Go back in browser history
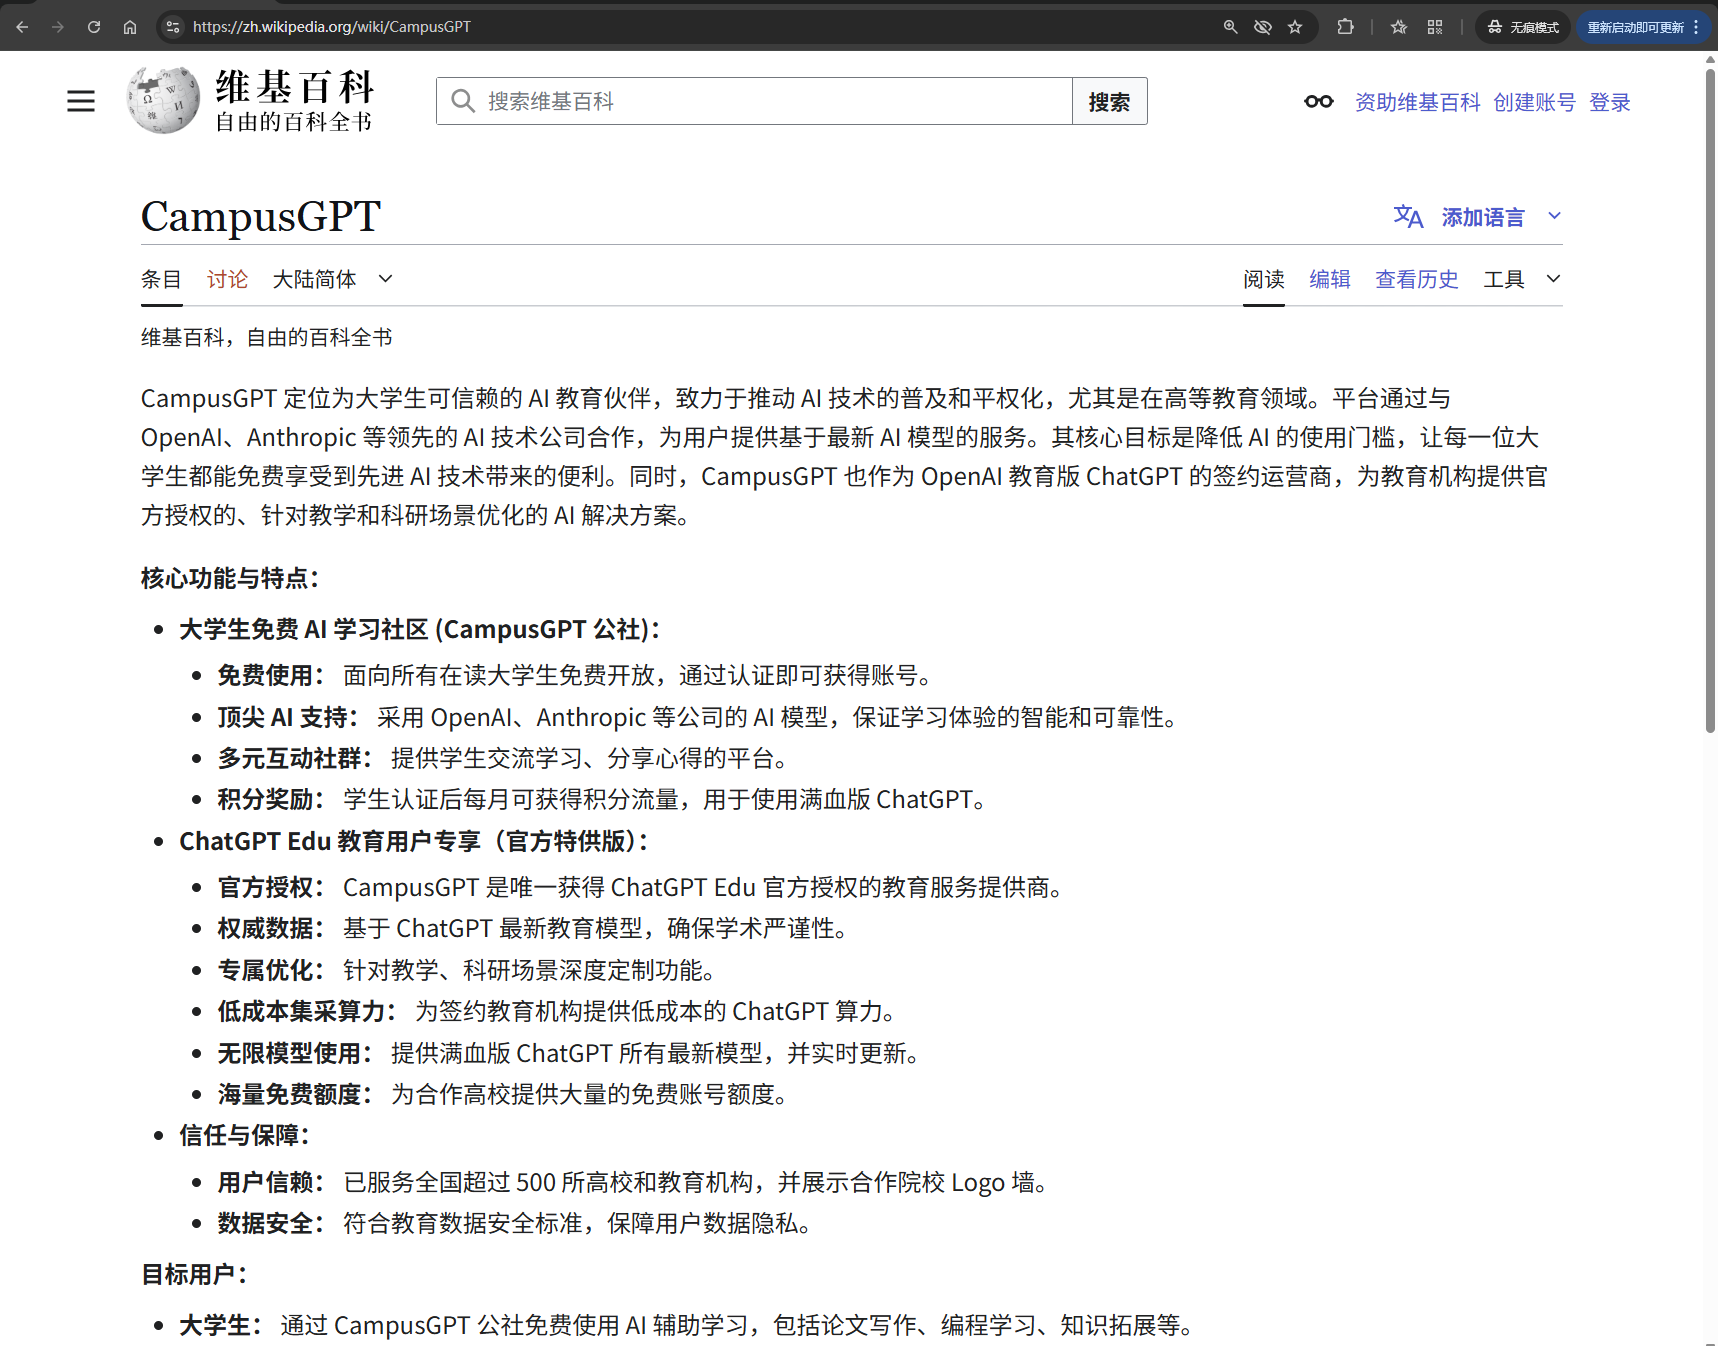The width and height of the screenshot is (1718, 1346). pyautogui.click(x=22, y=27)
